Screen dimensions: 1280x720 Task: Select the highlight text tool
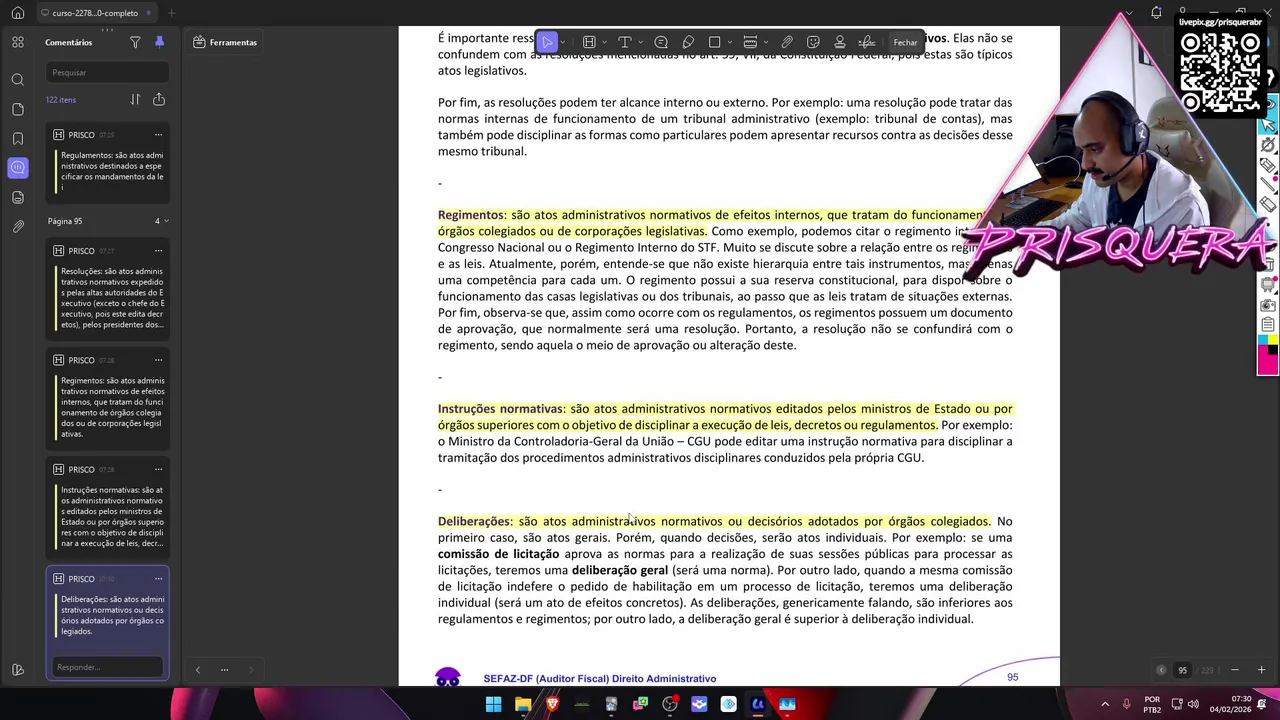[589, 42]
